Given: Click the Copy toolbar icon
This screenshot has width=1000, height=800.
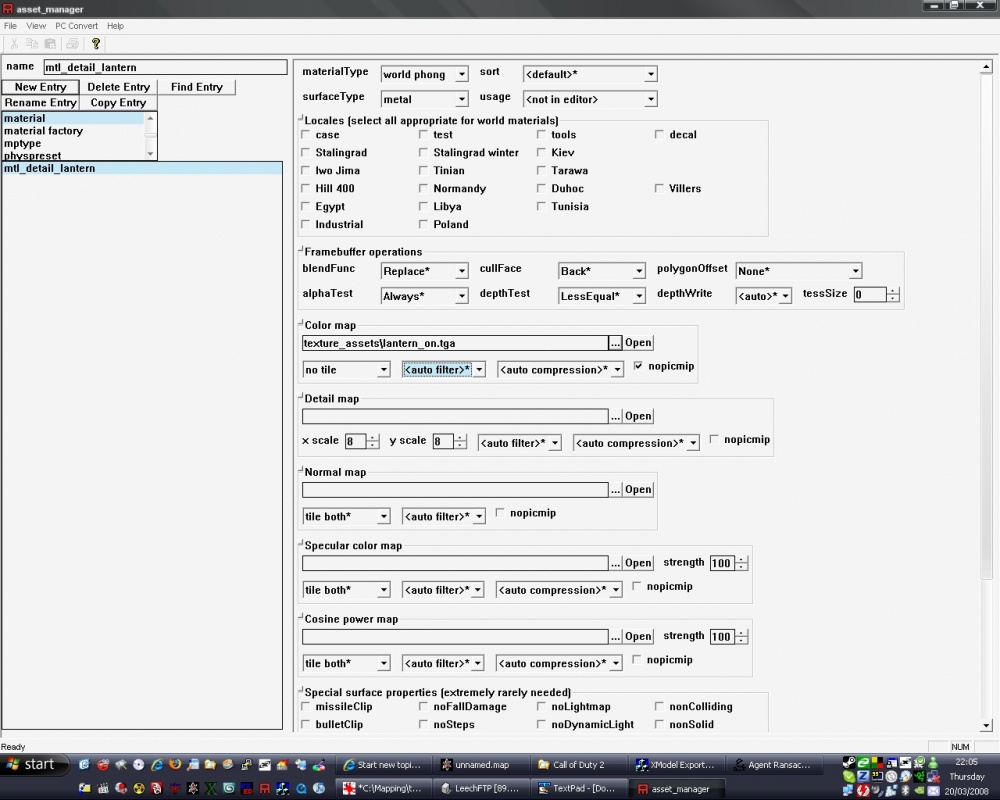Looking at the screenshot, I should click(x=30, y=43).
